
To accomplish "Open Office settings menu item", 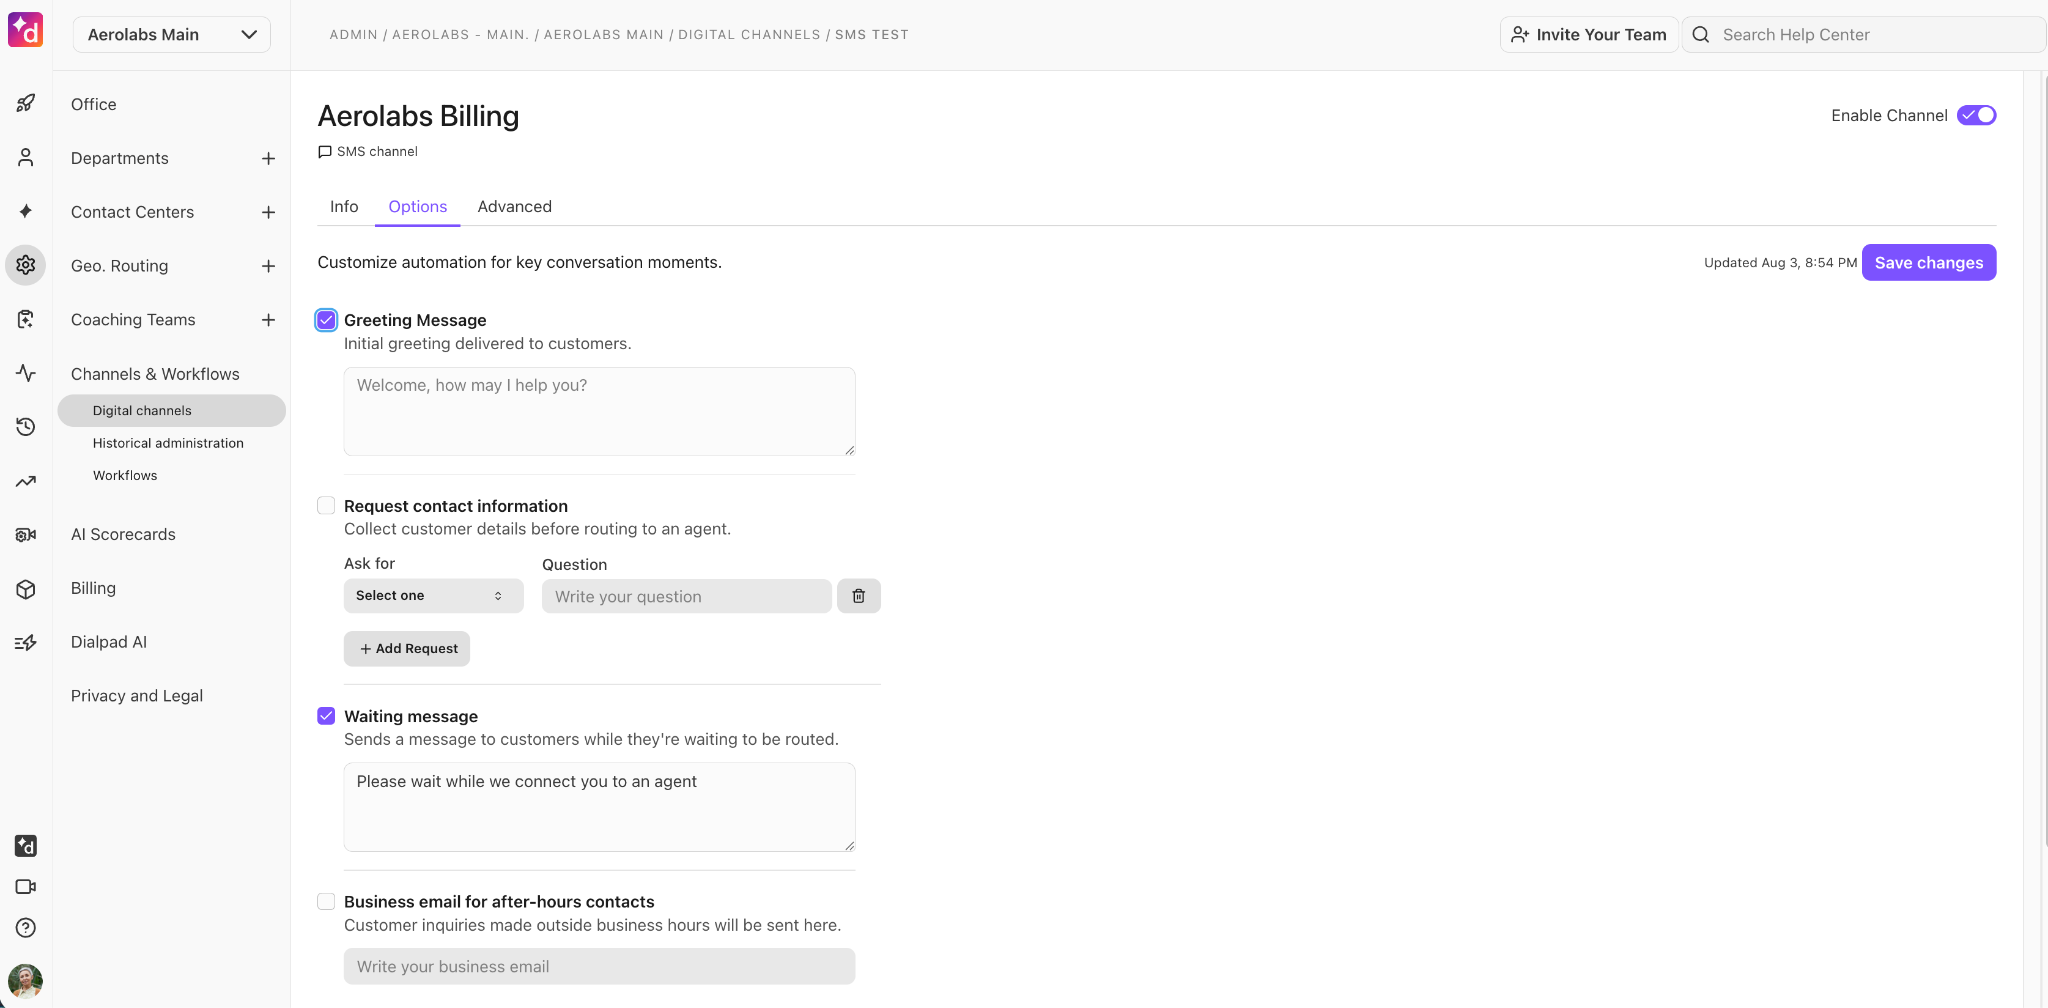I will coord(94,105).
